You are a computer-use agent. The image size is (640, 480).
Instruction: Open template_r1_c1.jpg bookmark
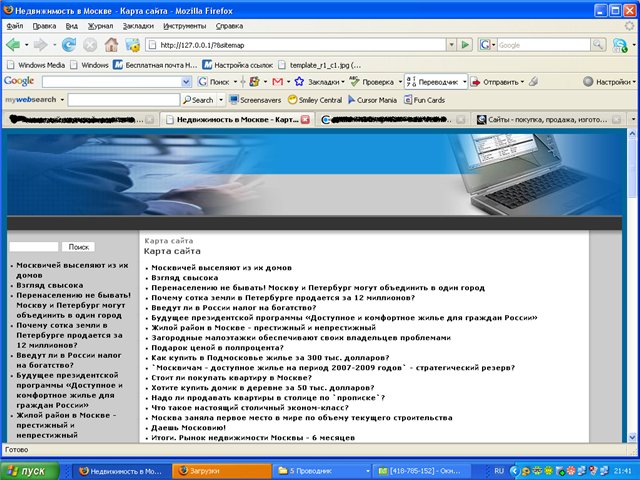pos(320,65)
